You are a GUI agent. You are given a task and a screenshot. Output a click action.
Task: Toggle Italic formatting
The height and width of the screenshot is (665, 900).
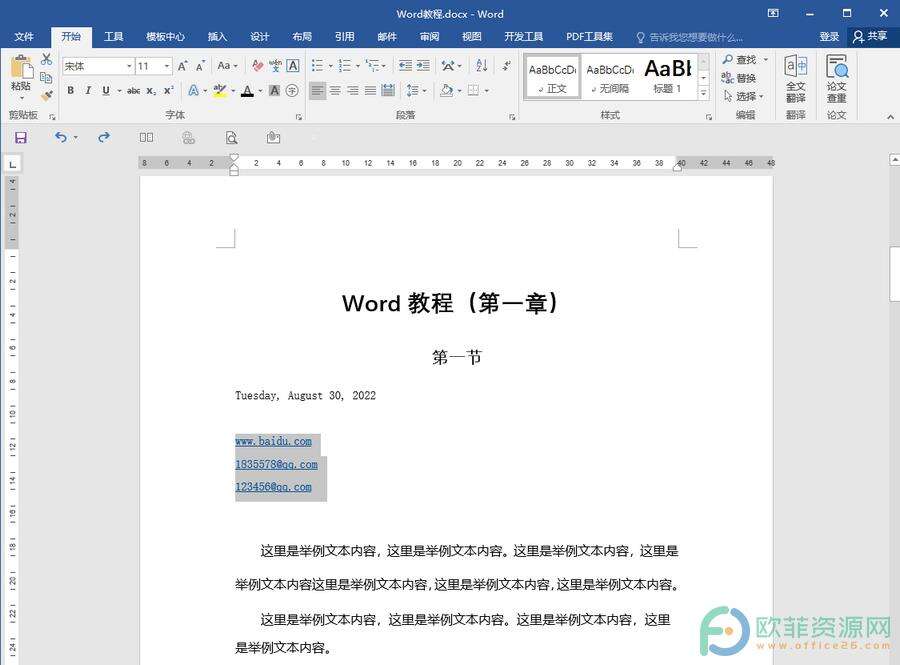tap(88, 91)
